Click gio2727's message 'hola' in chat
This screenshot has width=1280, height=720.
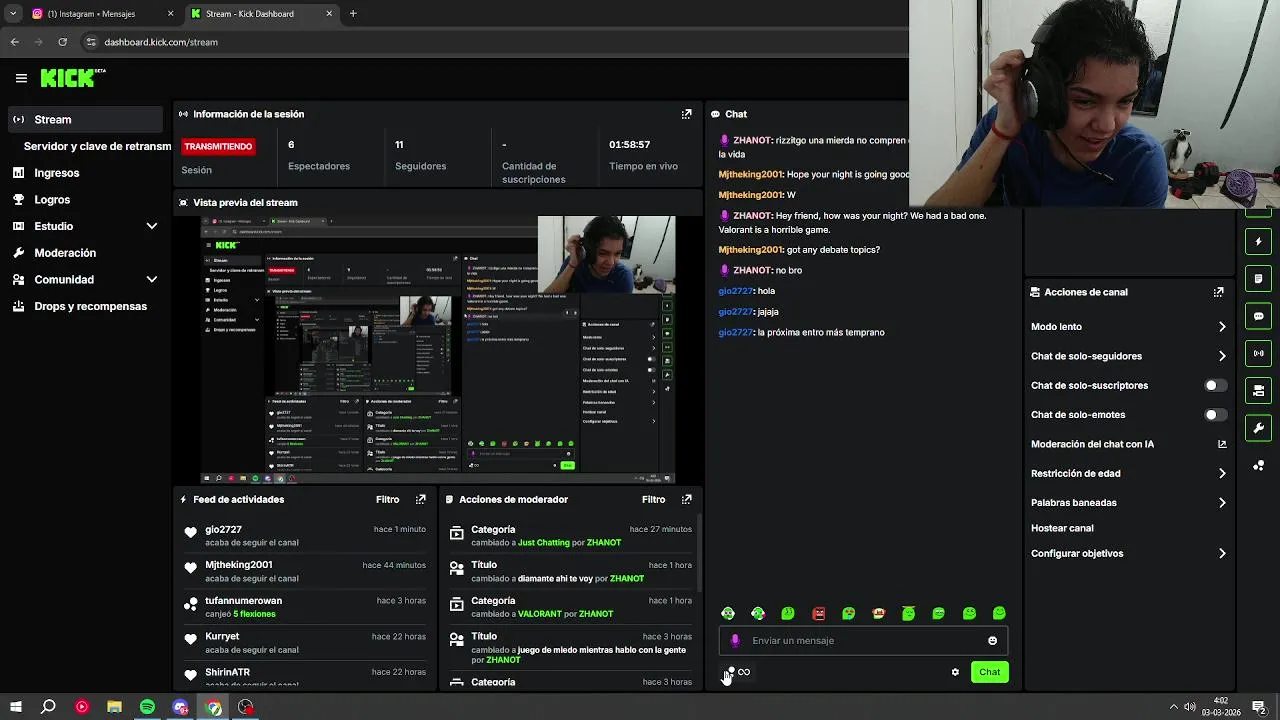(x=766, y=291)
